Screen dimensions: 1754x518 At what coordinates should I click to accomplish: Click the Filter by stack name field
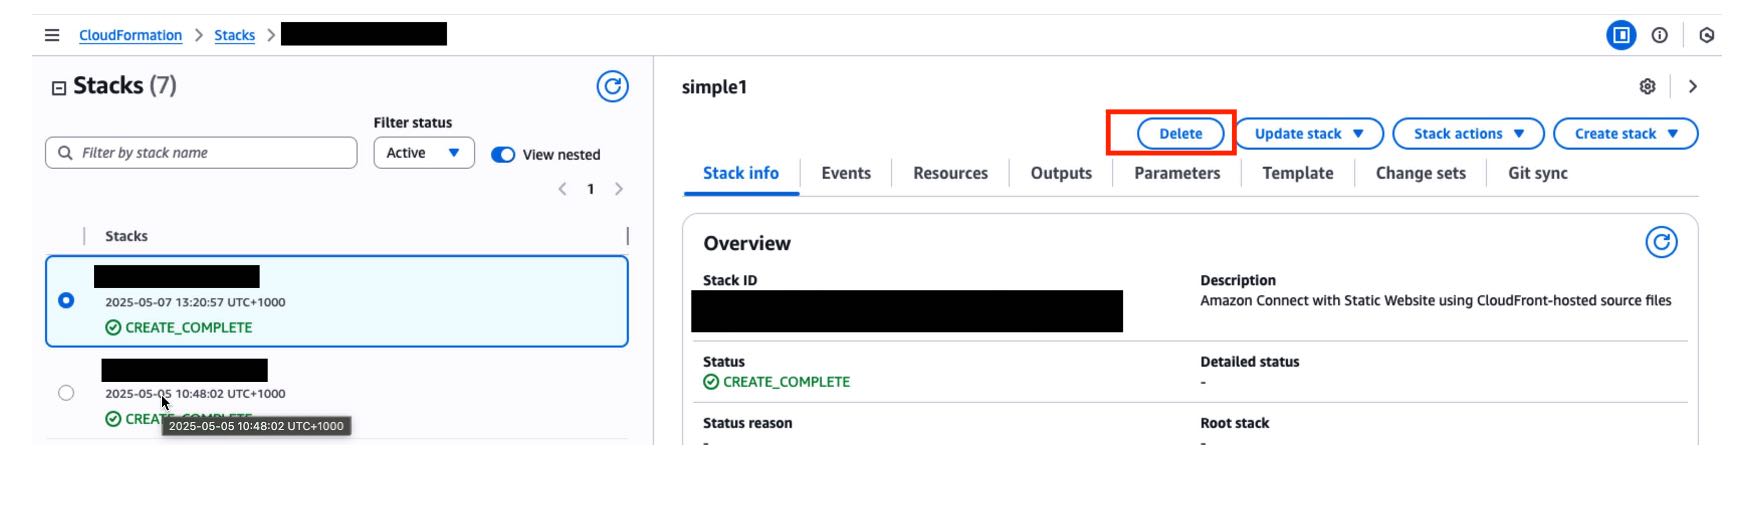[x=201, y=153]
